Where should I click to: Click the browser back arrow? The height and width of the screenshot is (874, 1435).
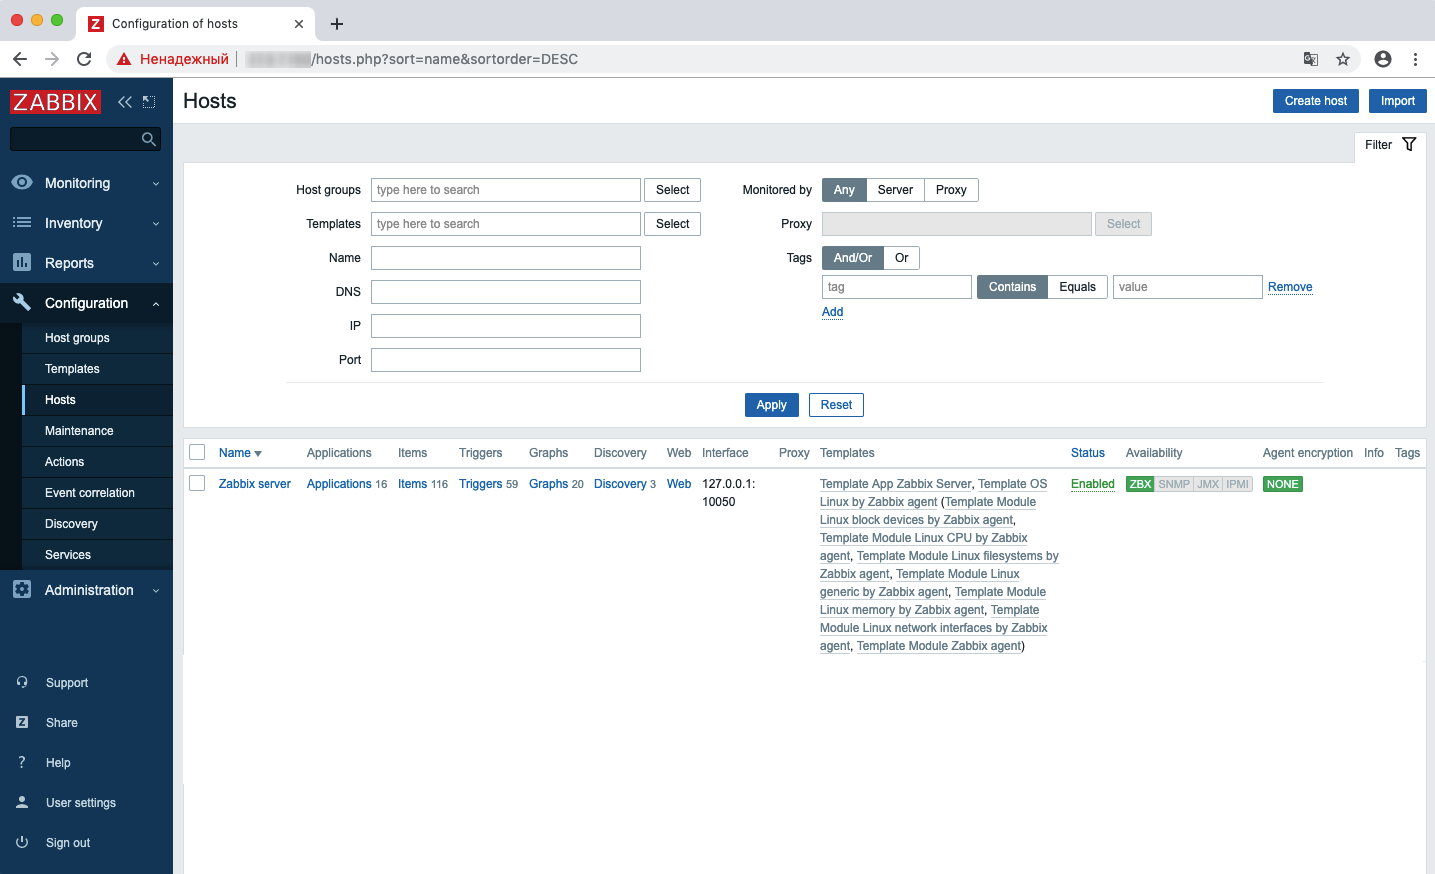[x=20, y=59]
